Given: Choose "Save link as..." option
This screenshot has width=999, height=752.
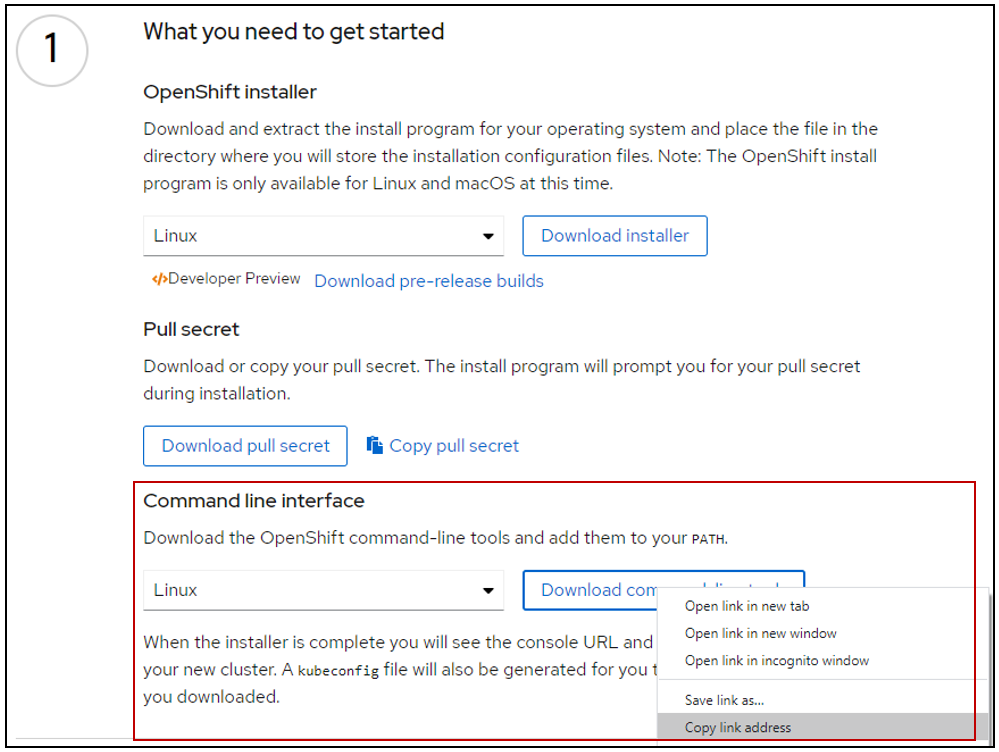Looking at the screenshot, I should coord(724,700).
